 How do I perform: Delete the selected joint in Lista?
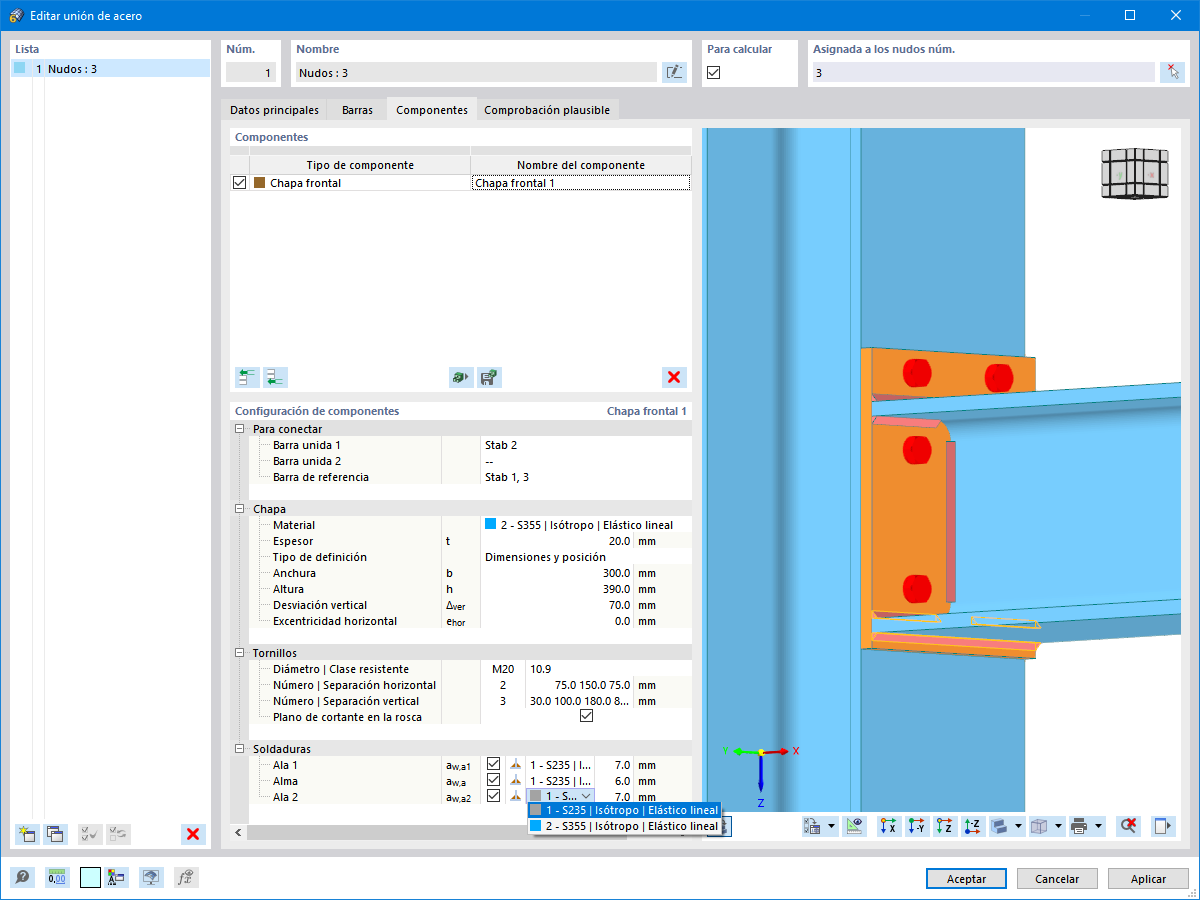(194, 834)
